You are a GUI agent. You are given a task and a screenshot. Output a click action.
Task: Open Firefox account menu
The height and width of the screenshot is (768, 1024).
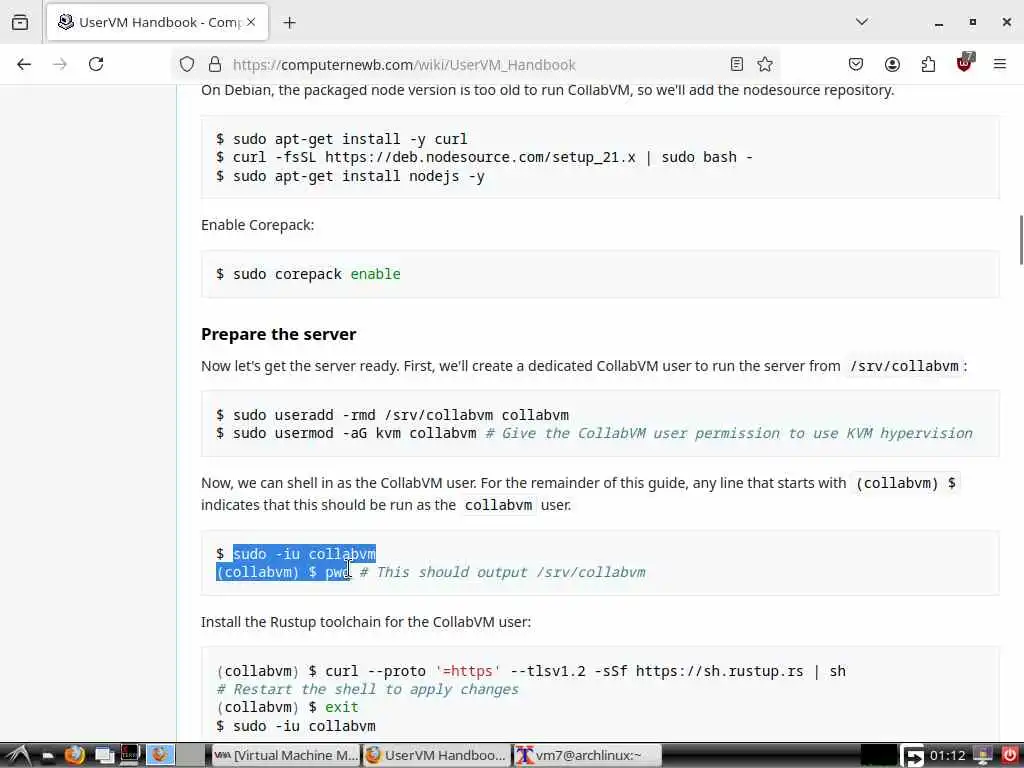(892, 64)
